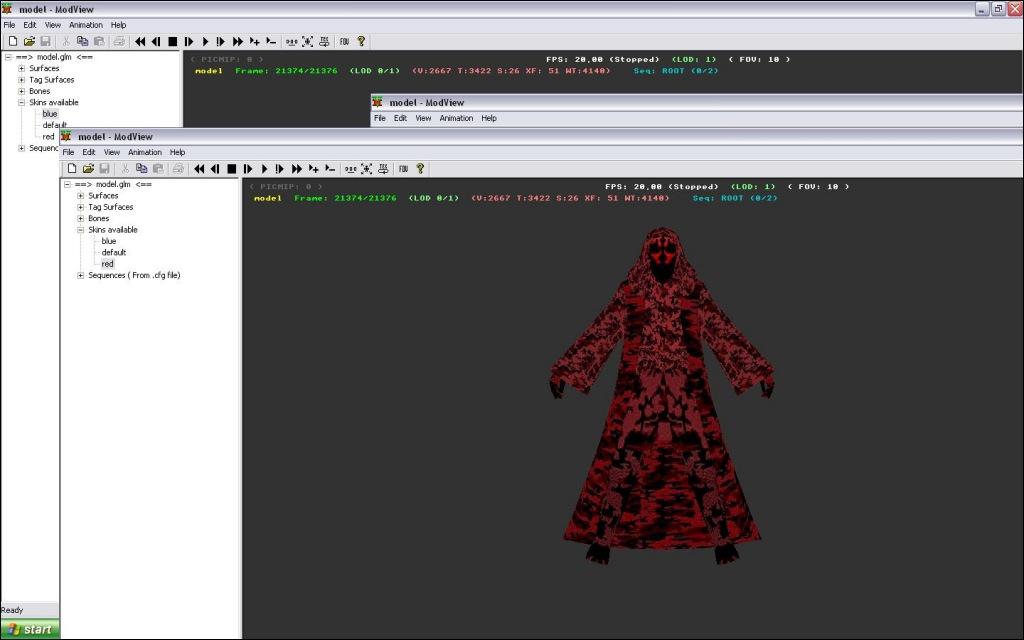Fast-forward to end in front window toolbar
Viewport: 1024px width, 640px height.
click(297, 169)
